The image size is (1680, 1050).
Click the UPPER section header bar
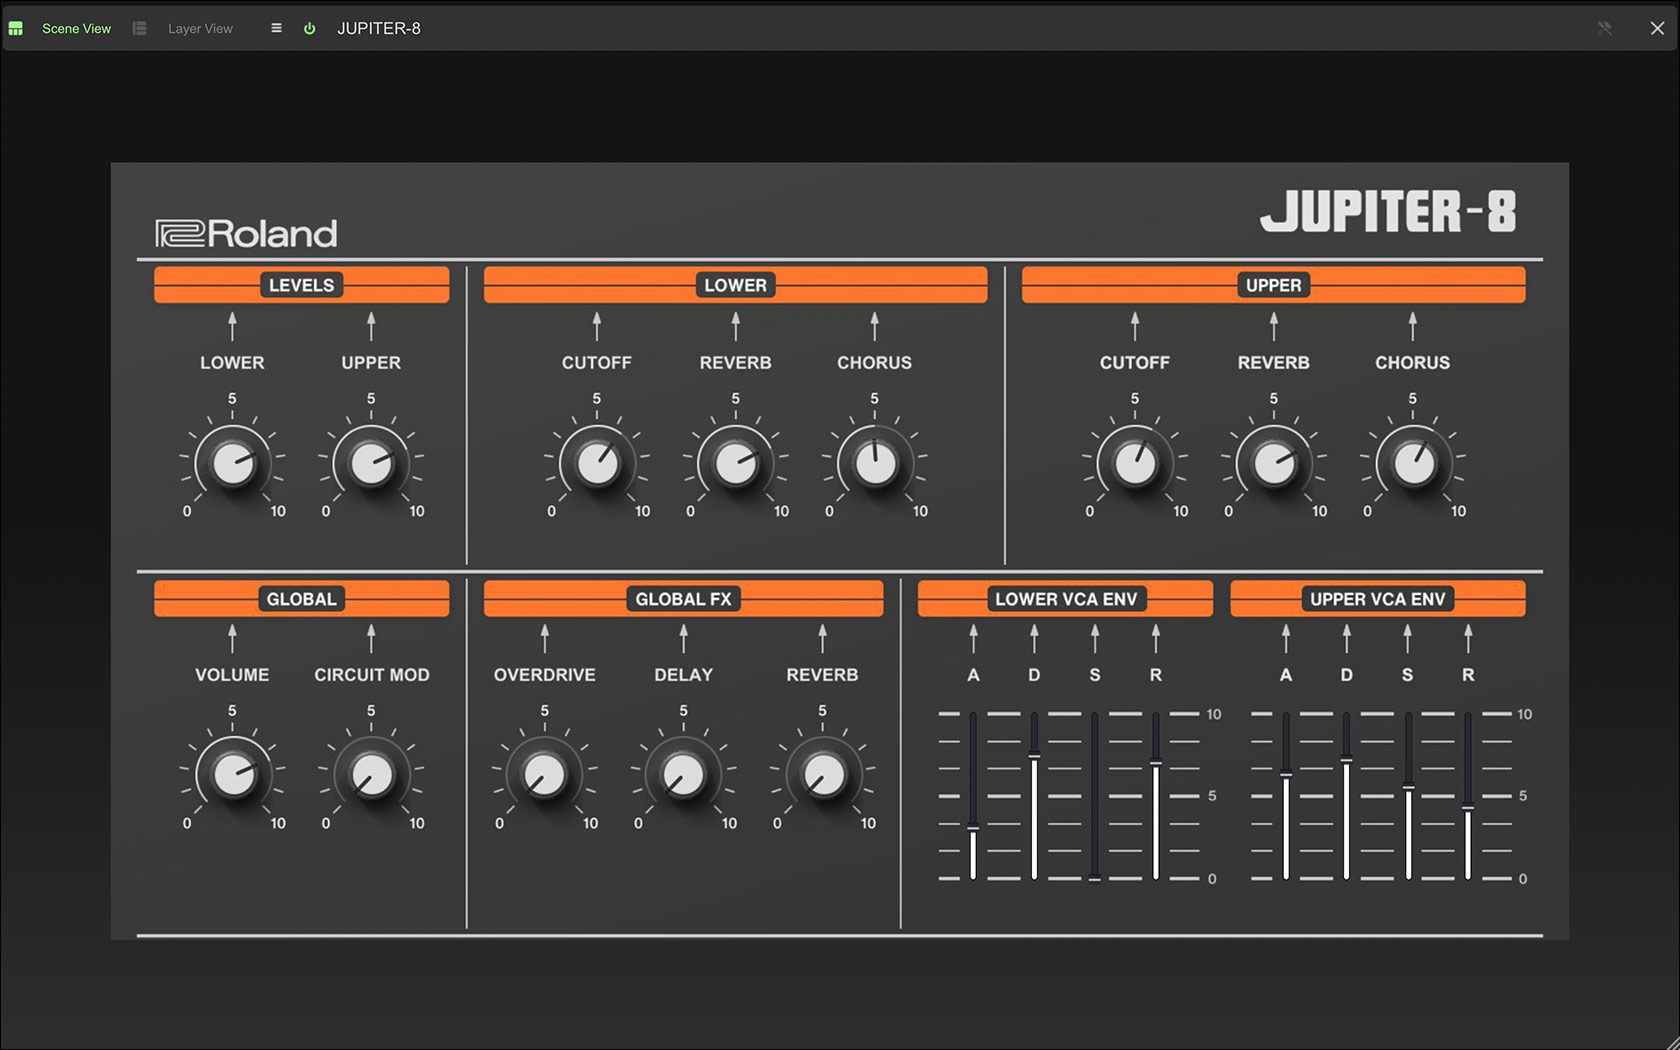click(x=1273, y=285)
